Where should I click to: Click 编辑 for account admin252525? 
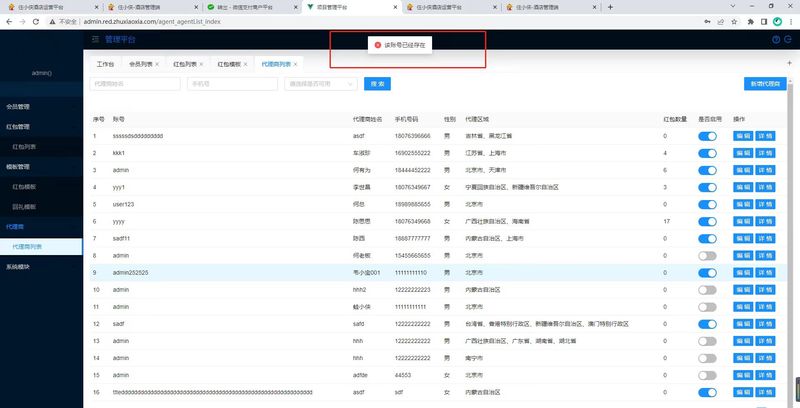(743, 273)
